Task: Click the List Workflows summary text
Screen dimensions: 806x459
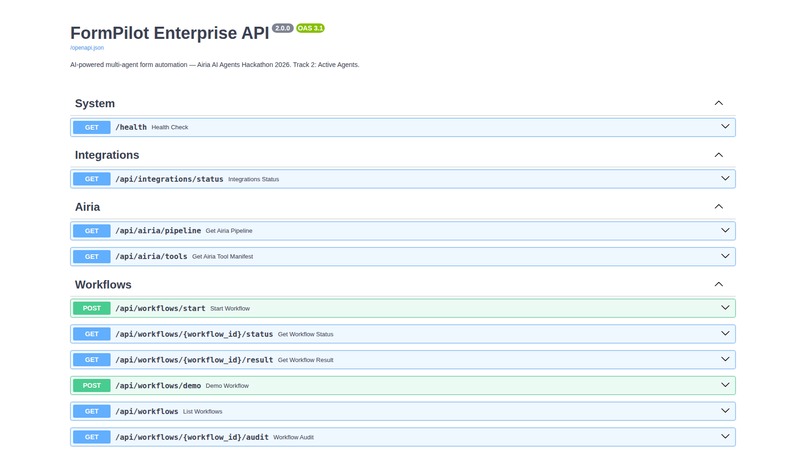Action: pos(203,411)
